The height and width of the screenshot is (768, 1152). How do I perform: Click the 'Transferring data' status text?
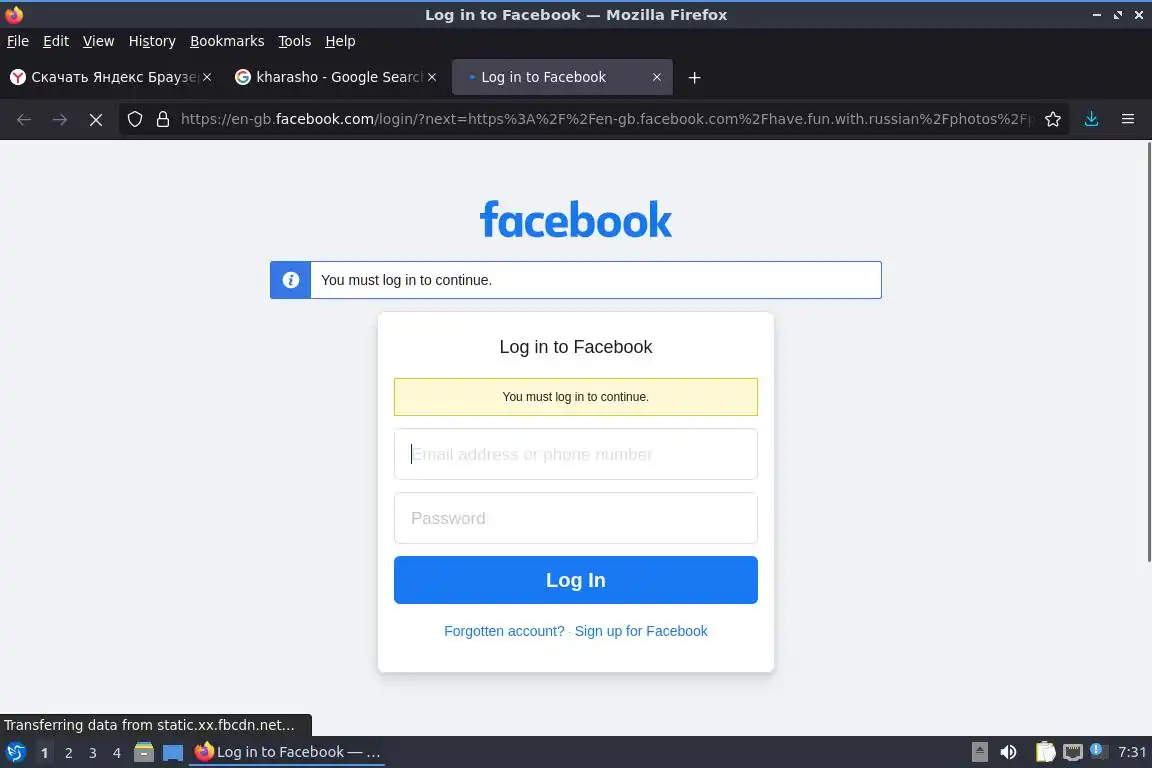149,725
